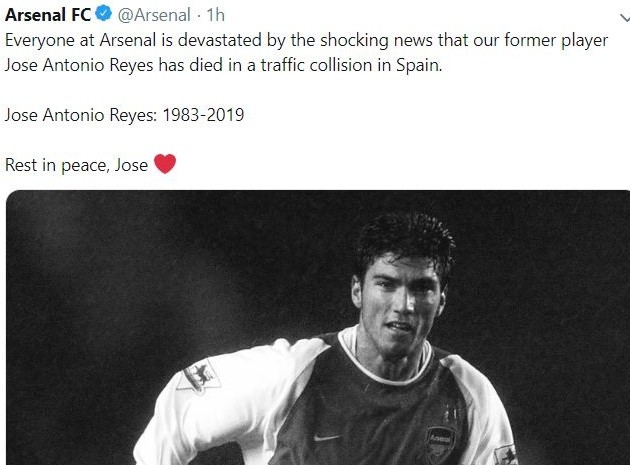This screenshot has width=630, height=465.
Task: Click the "Jose Antonio Reyes: 1983-2019" line
Action: pos(125,115)
